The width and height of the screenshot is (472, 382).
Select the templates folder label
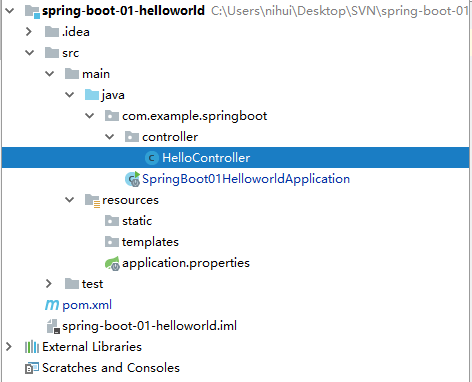(150, 242)
